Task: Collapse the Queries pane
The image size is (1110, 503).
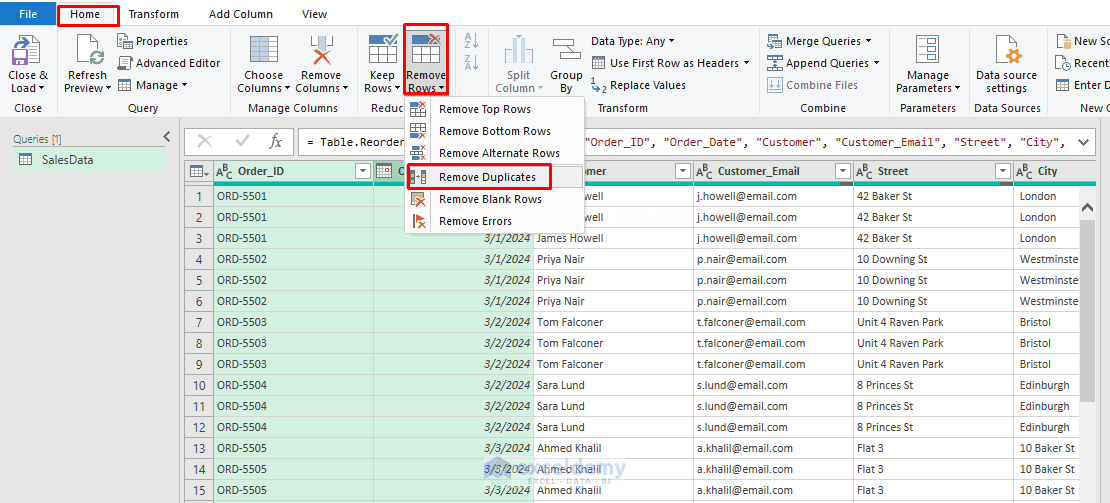Action: (x=167, y=137)
